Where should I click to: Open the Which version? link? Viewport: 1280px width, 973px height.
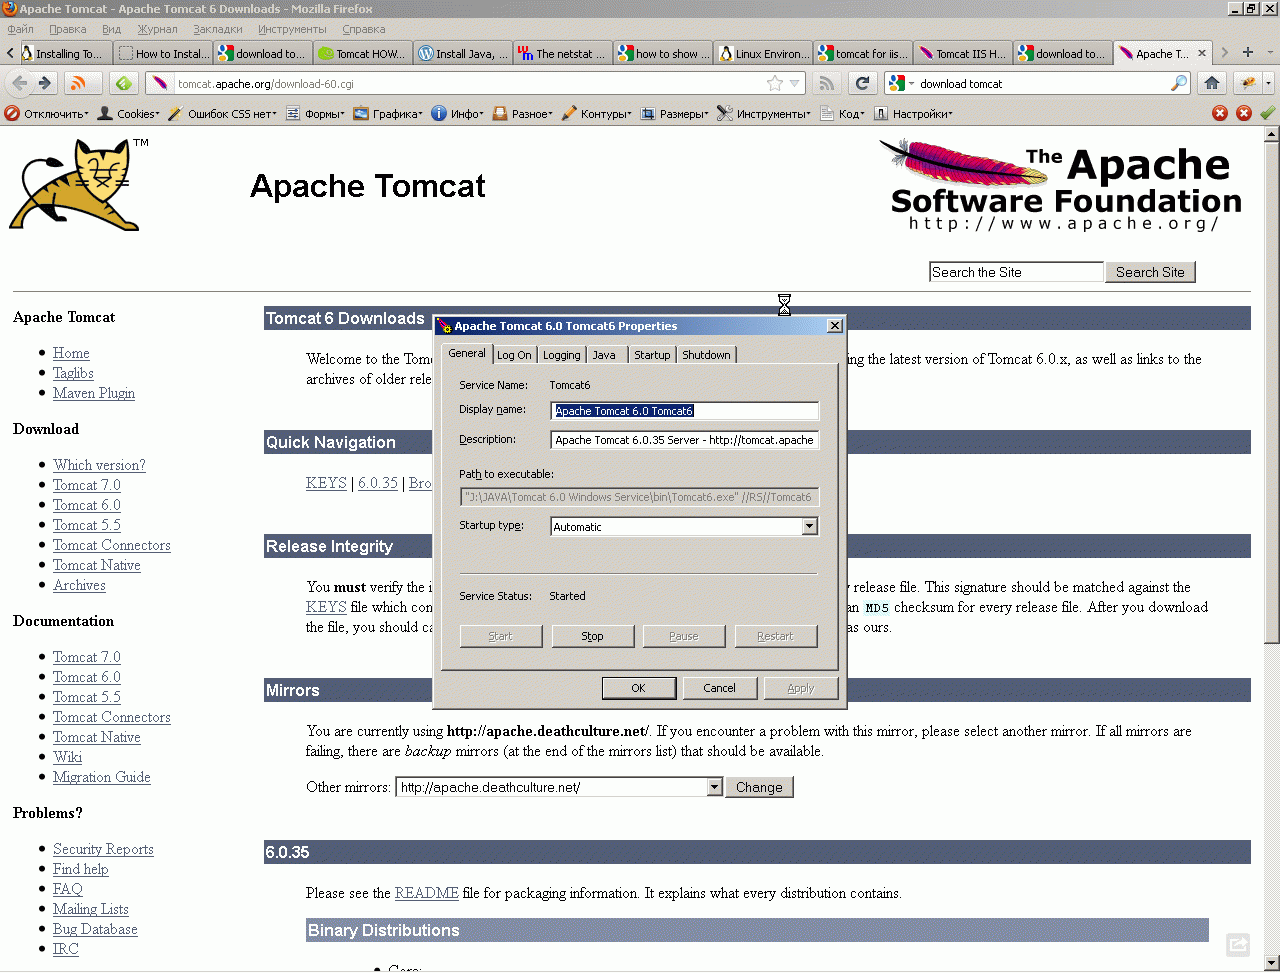(x=99, y=465)
